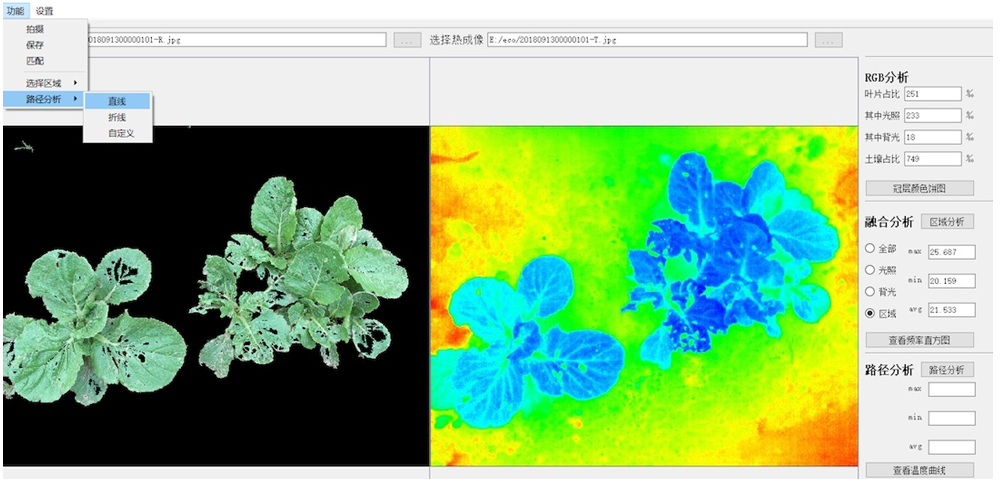Expand the 路径分析 submenu item
The height and width of the screenshot is (483, 1000).
pos(44,99)
